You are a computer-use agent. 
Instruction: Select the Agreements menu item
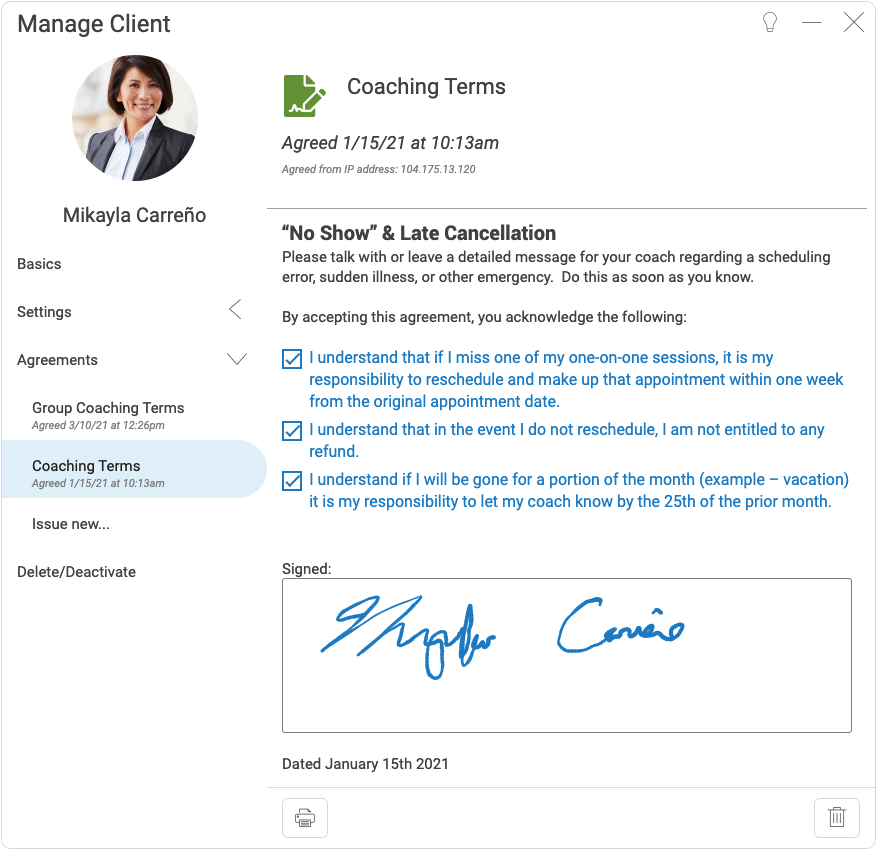coord(57,360)
